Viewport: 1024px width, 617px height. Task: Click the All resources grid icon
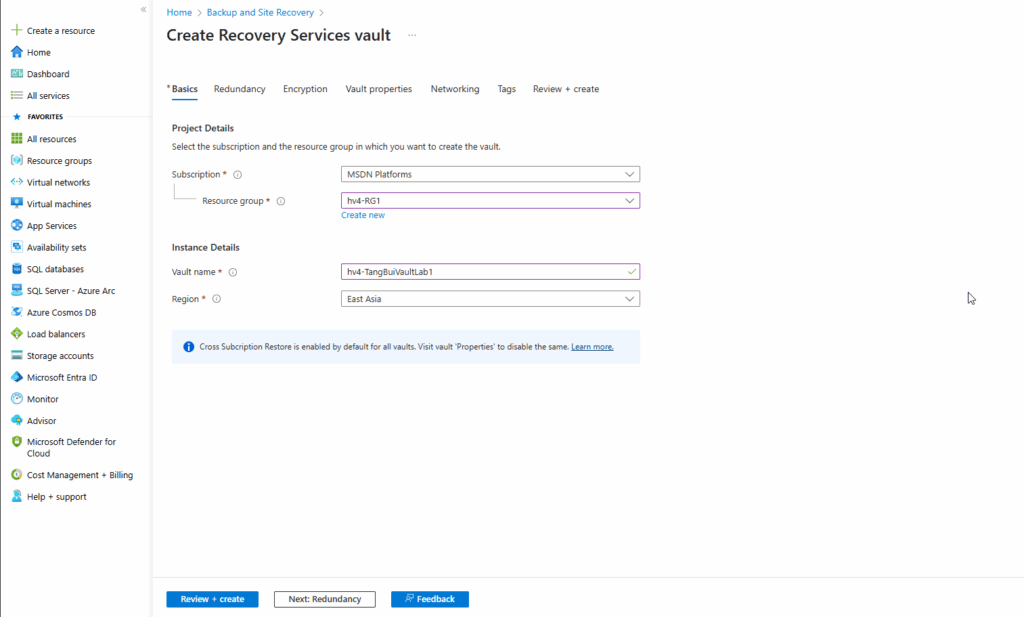click(16, 138)
